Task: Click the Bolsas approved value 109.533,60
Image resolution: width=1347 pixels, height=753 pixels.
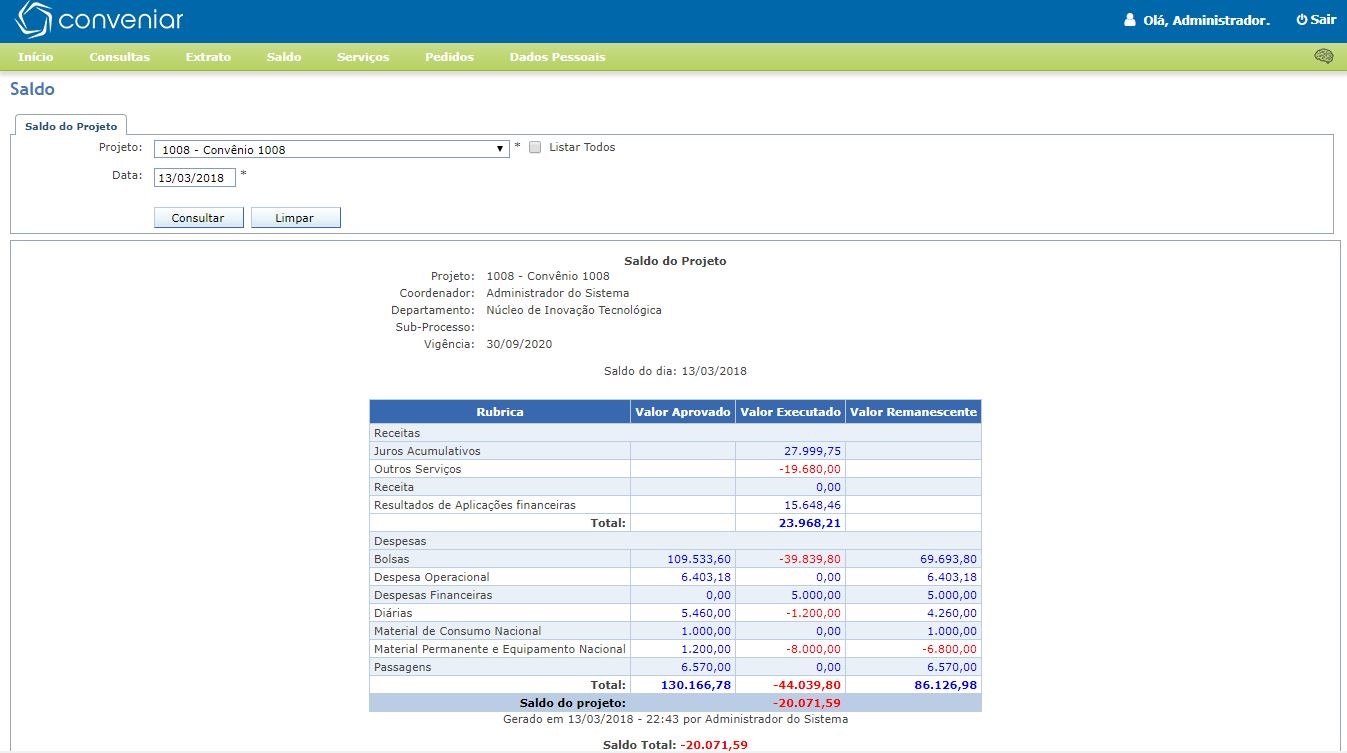Action: 699,559
